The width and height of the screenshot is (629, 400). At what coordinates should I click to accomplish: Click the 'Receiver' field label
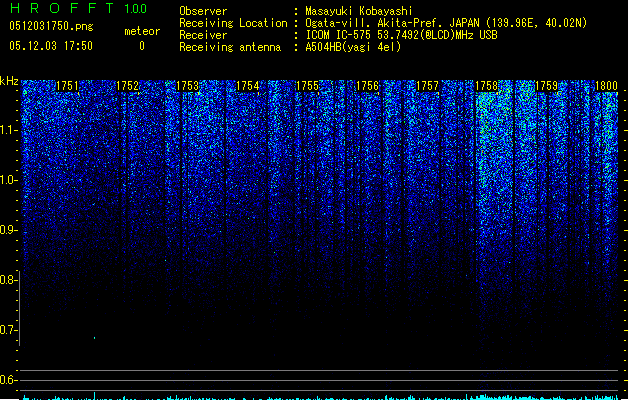click(203, 35)
